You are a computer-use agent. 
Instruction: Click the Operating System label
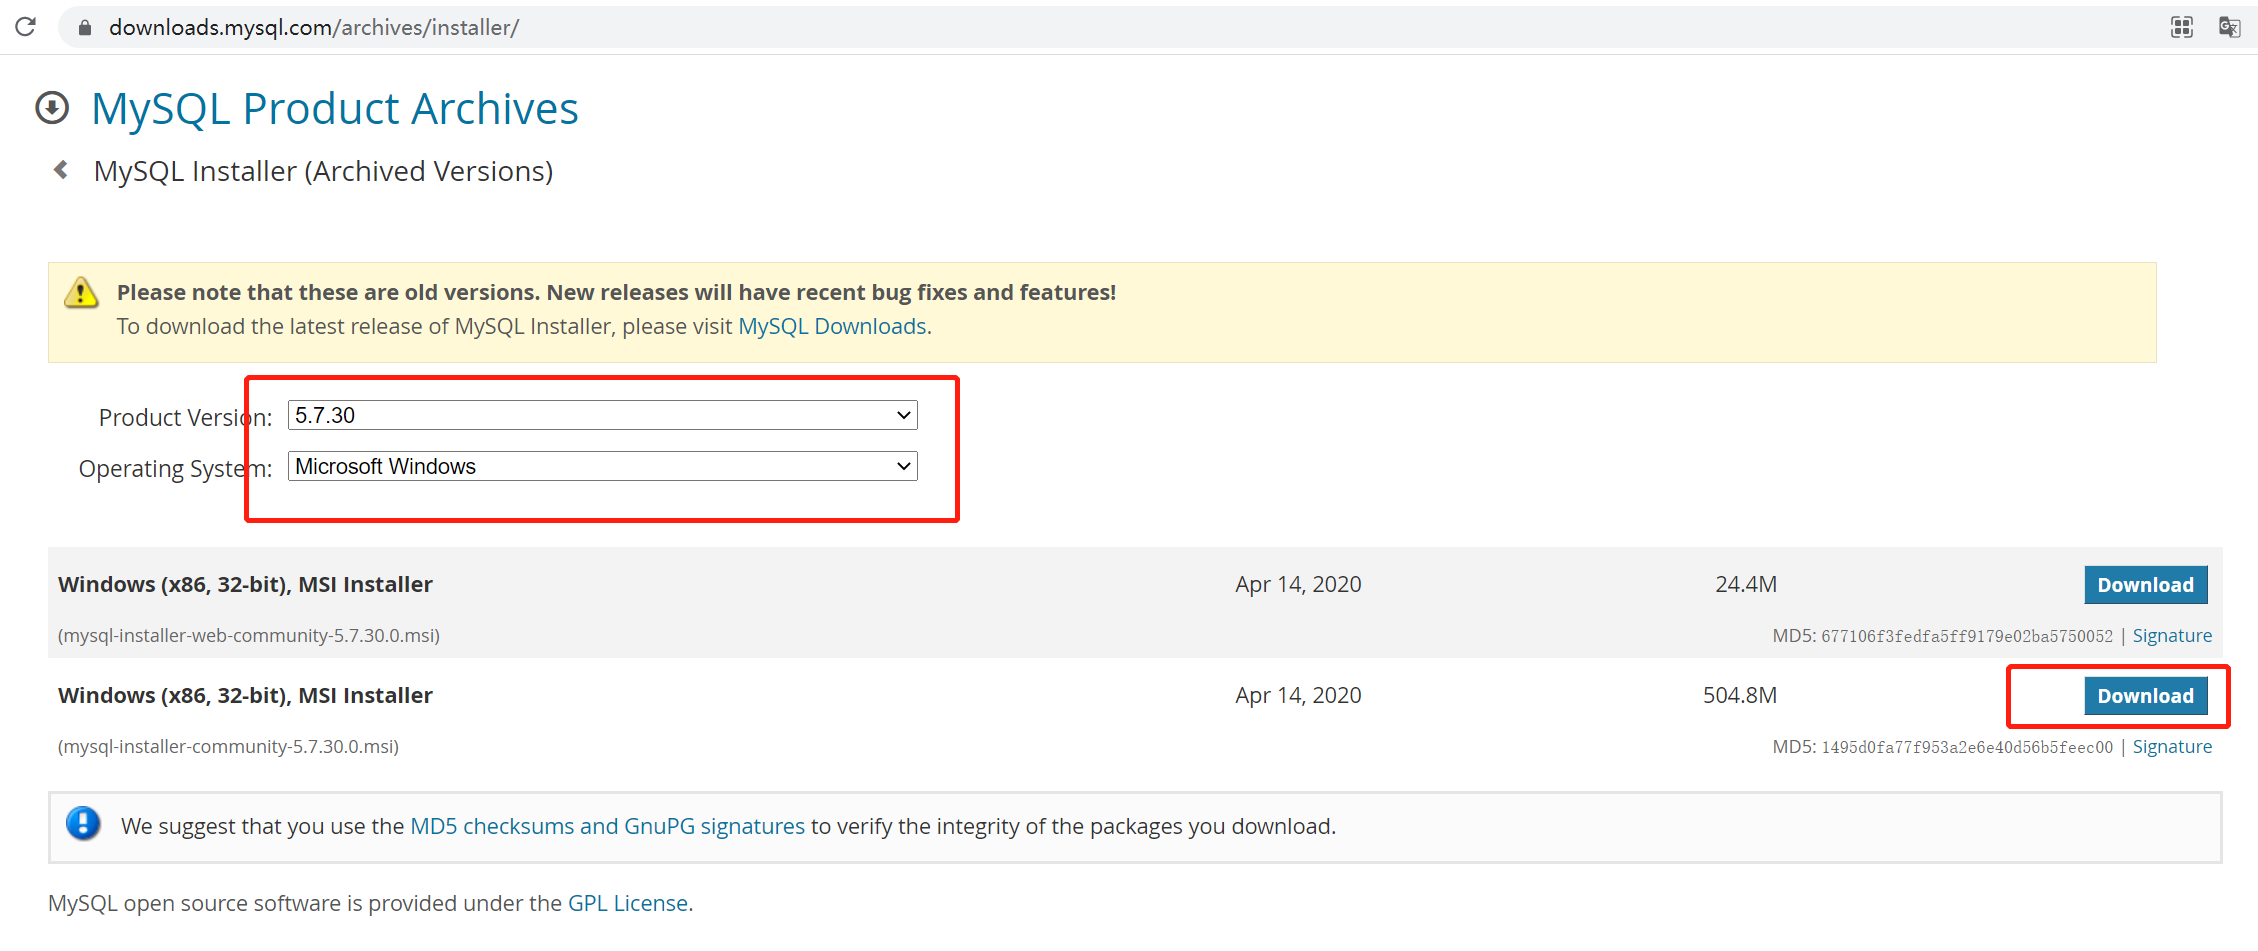pos(175,468)
